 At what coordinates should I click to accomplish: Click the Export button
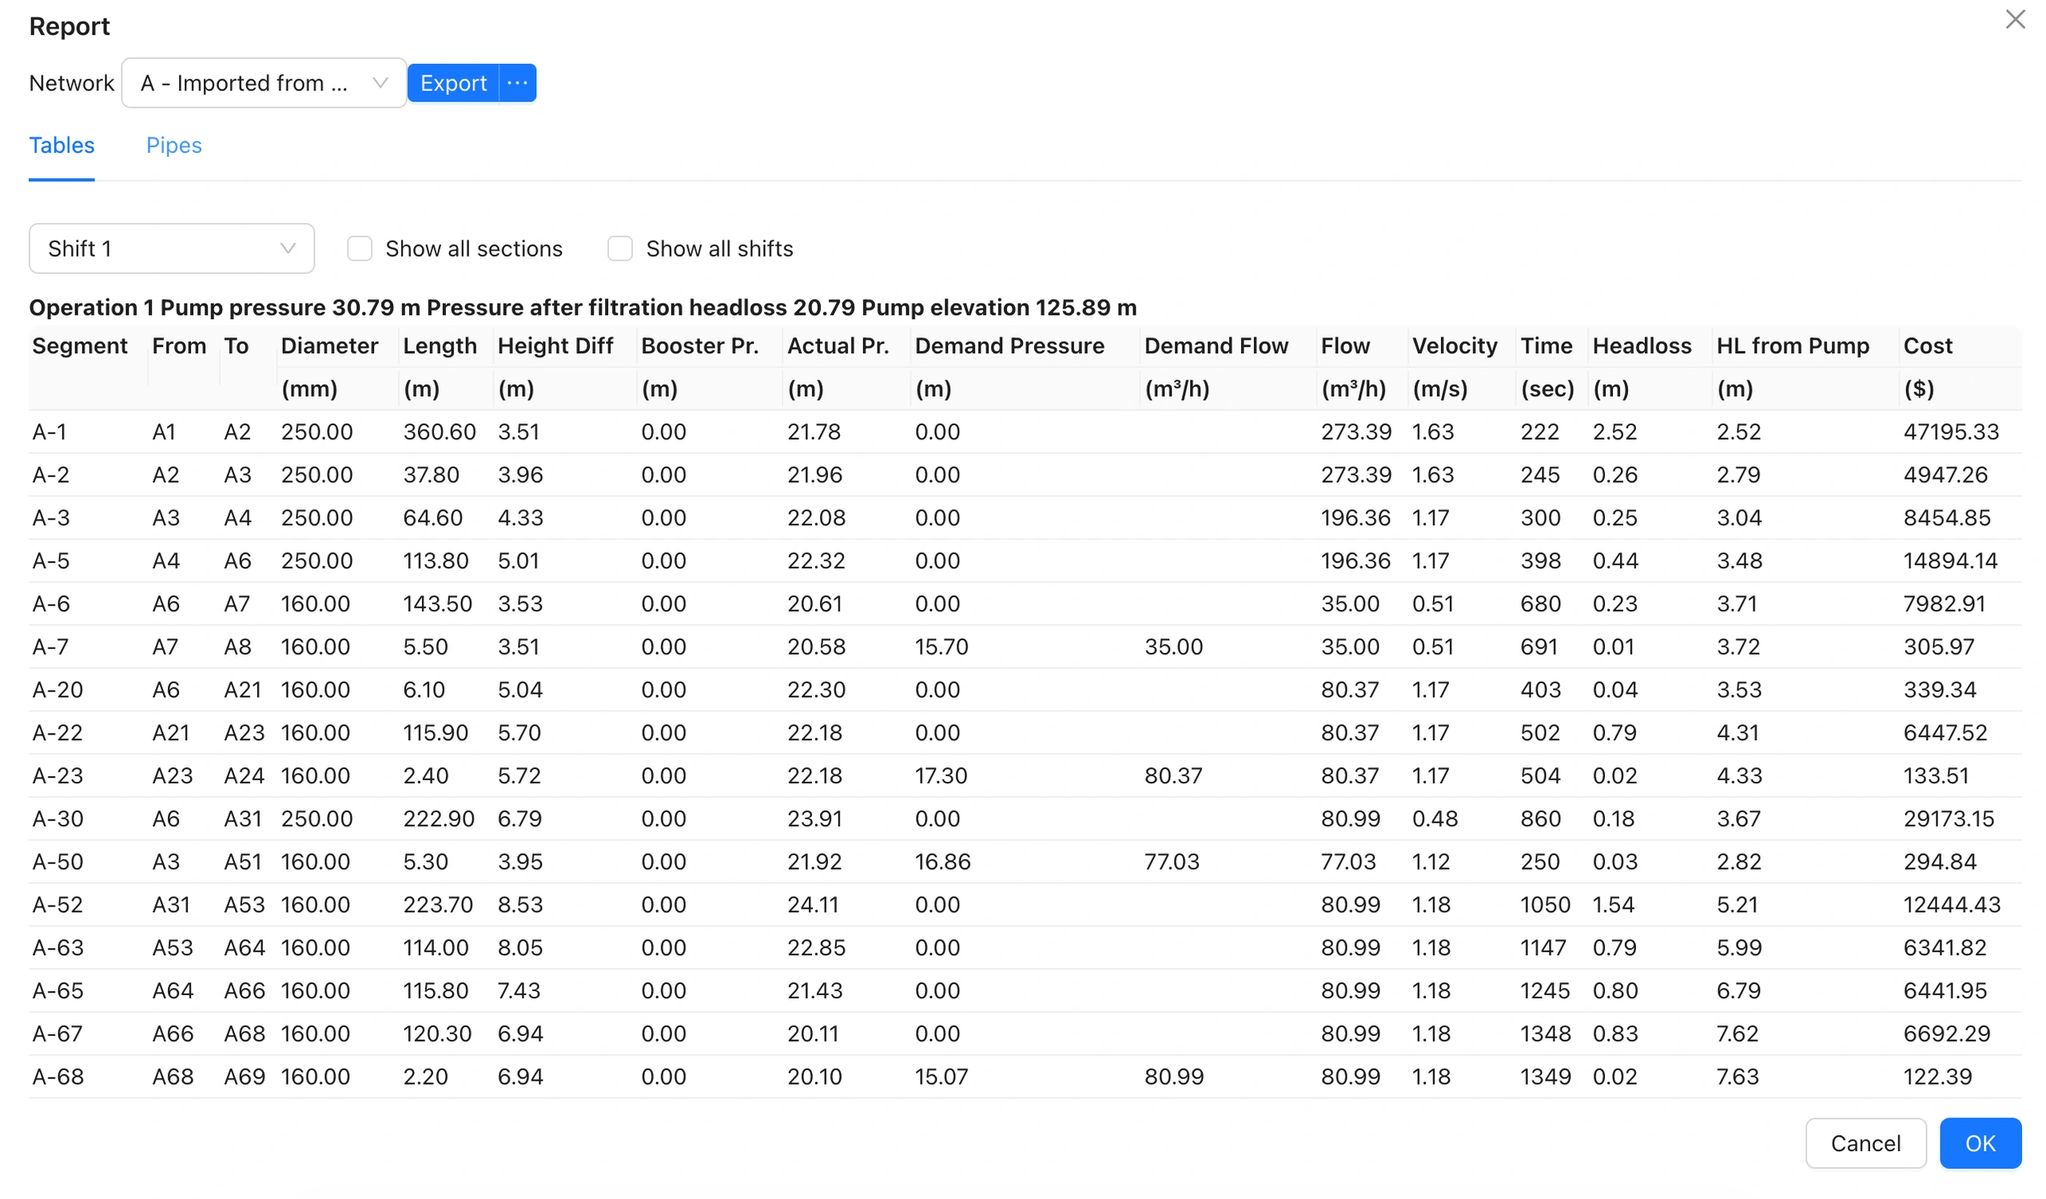pyautogui.click(x=453, y=83)
